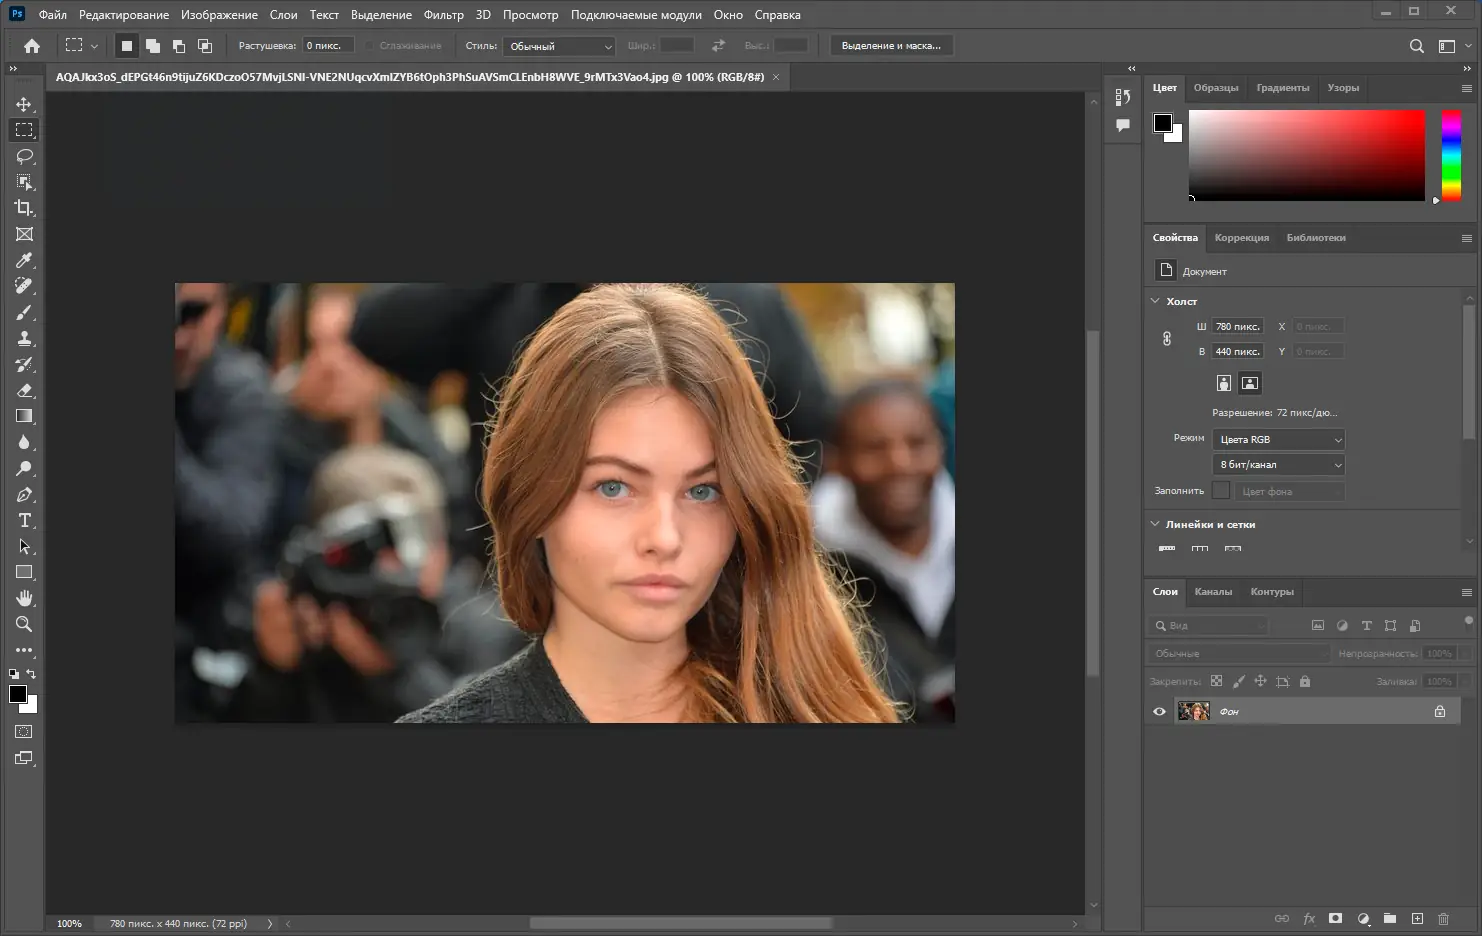This screenshot has width=1482, height=936.
Task: Delete layer using the trash icon
Action: click(1443, 918)
